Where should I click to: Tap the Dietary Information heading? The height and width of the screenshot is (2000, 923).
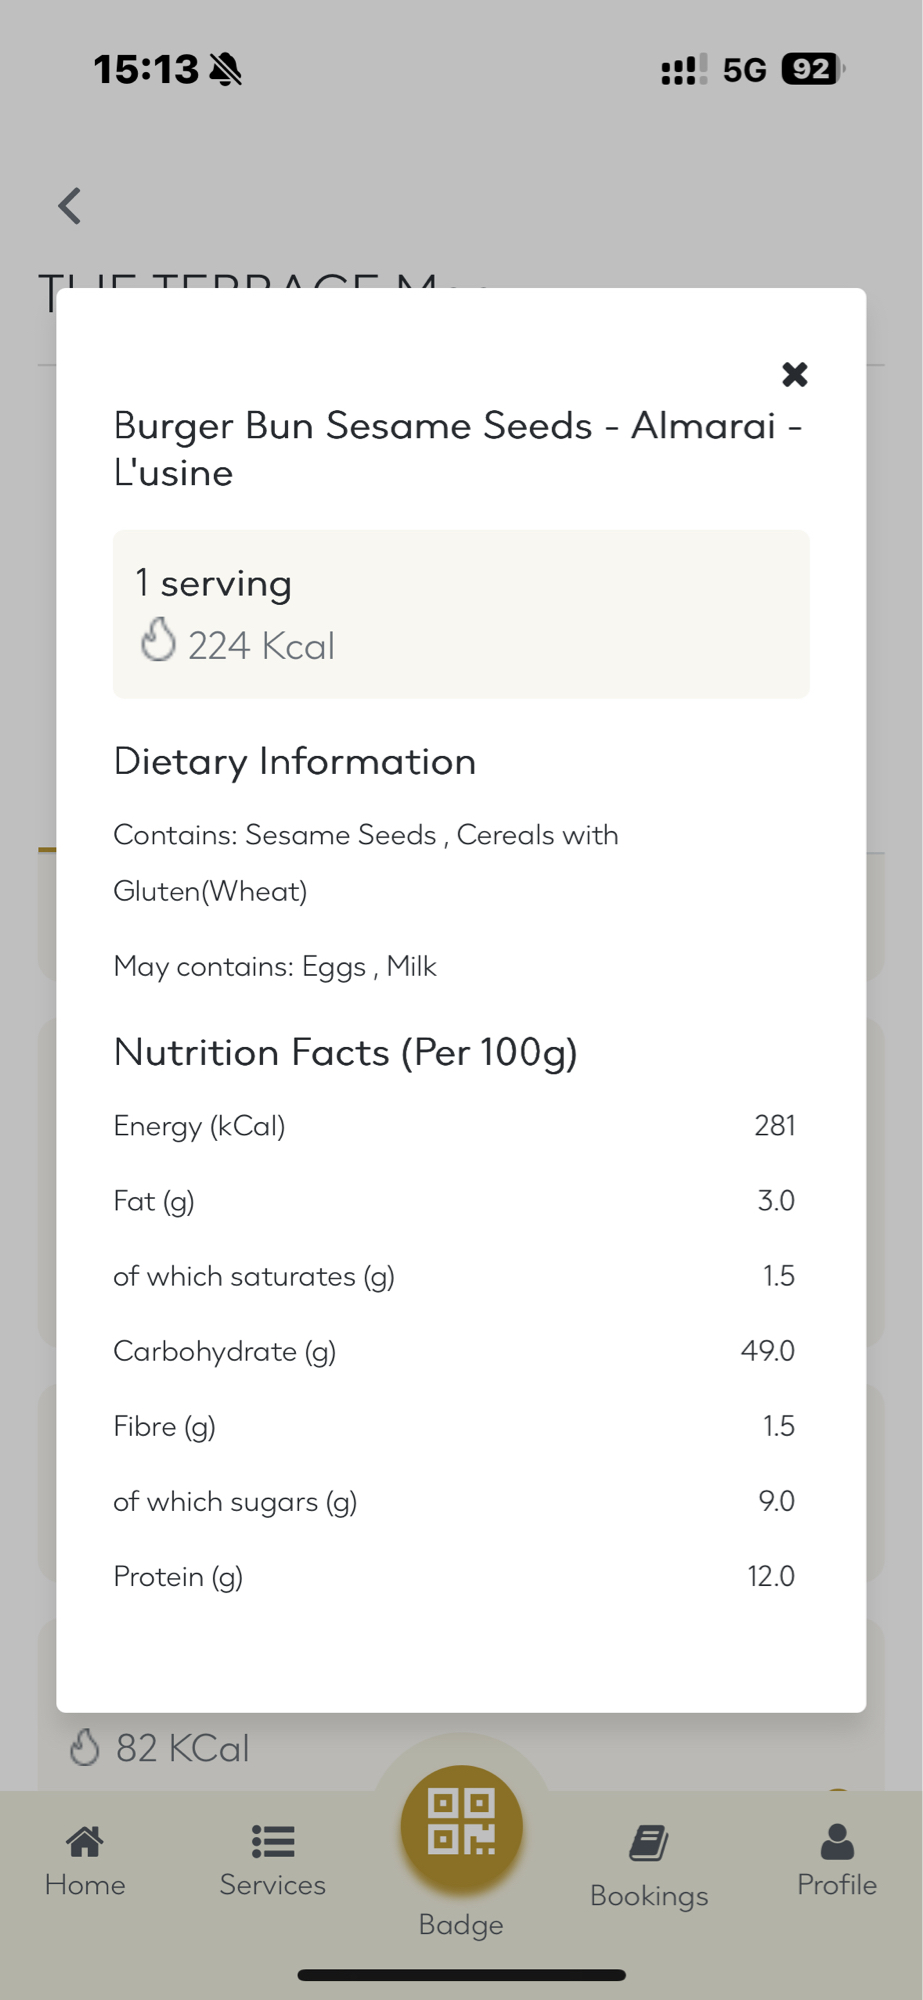(294, 762)
